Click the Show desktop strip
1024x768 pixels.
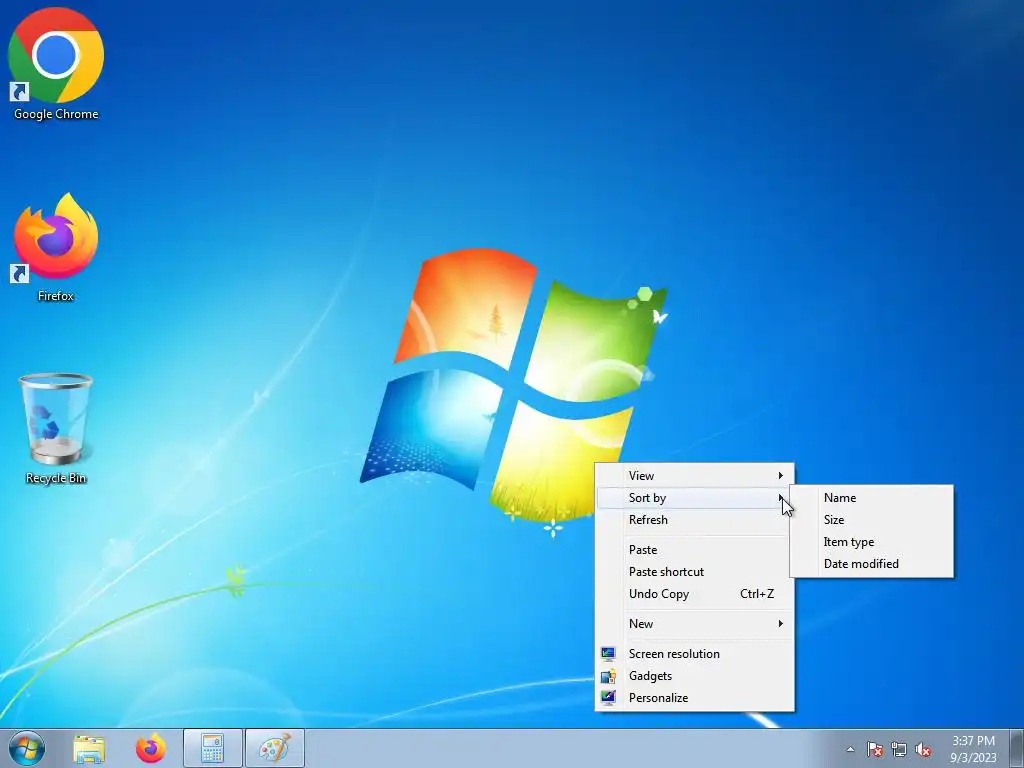tap(1017, 748)
